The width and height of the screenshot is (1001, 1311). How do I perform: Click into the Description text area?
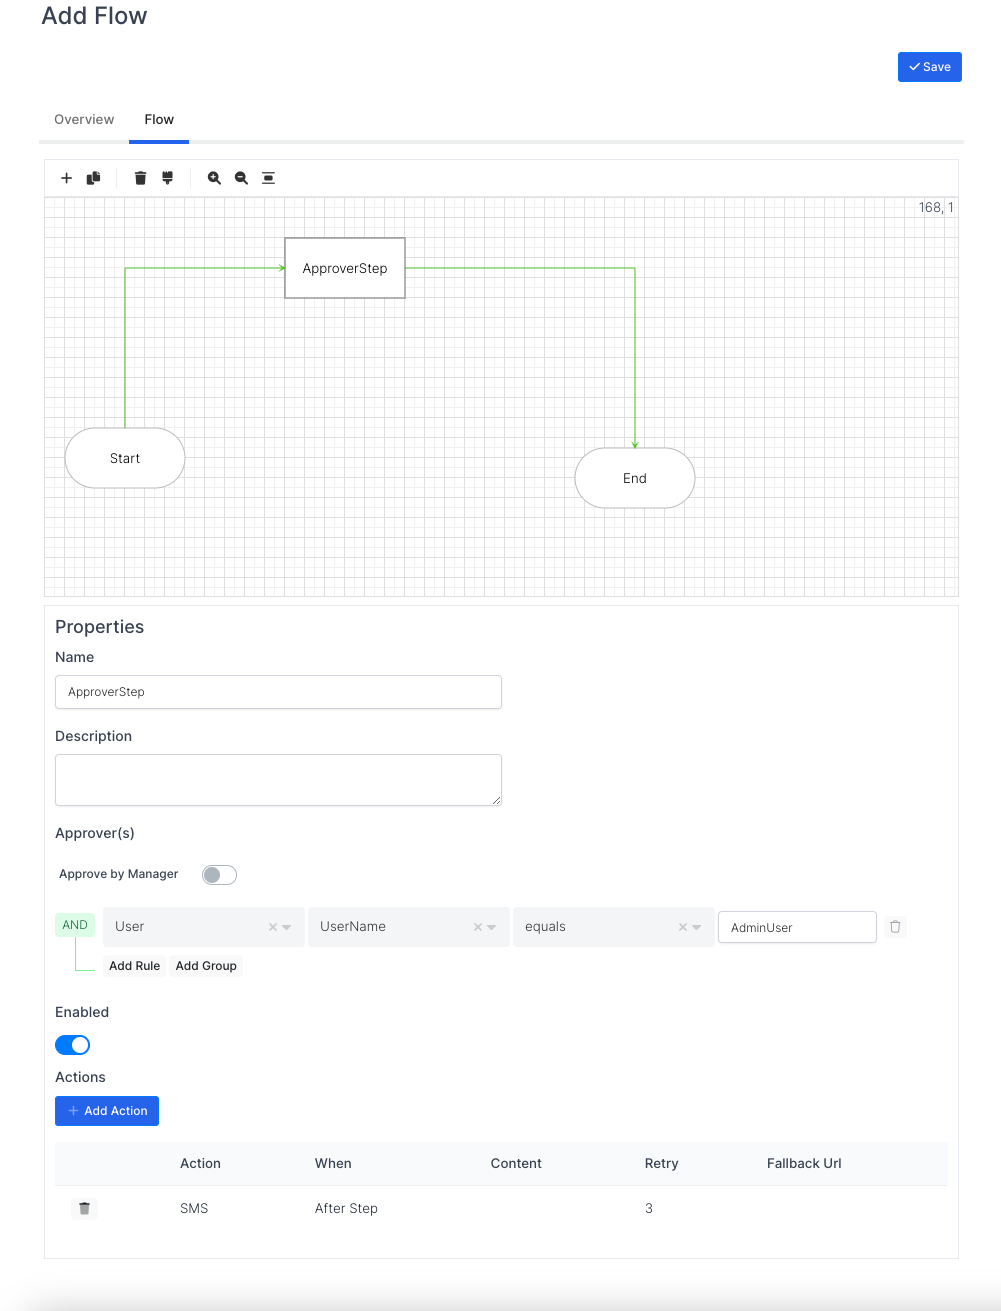click(278, 780)
